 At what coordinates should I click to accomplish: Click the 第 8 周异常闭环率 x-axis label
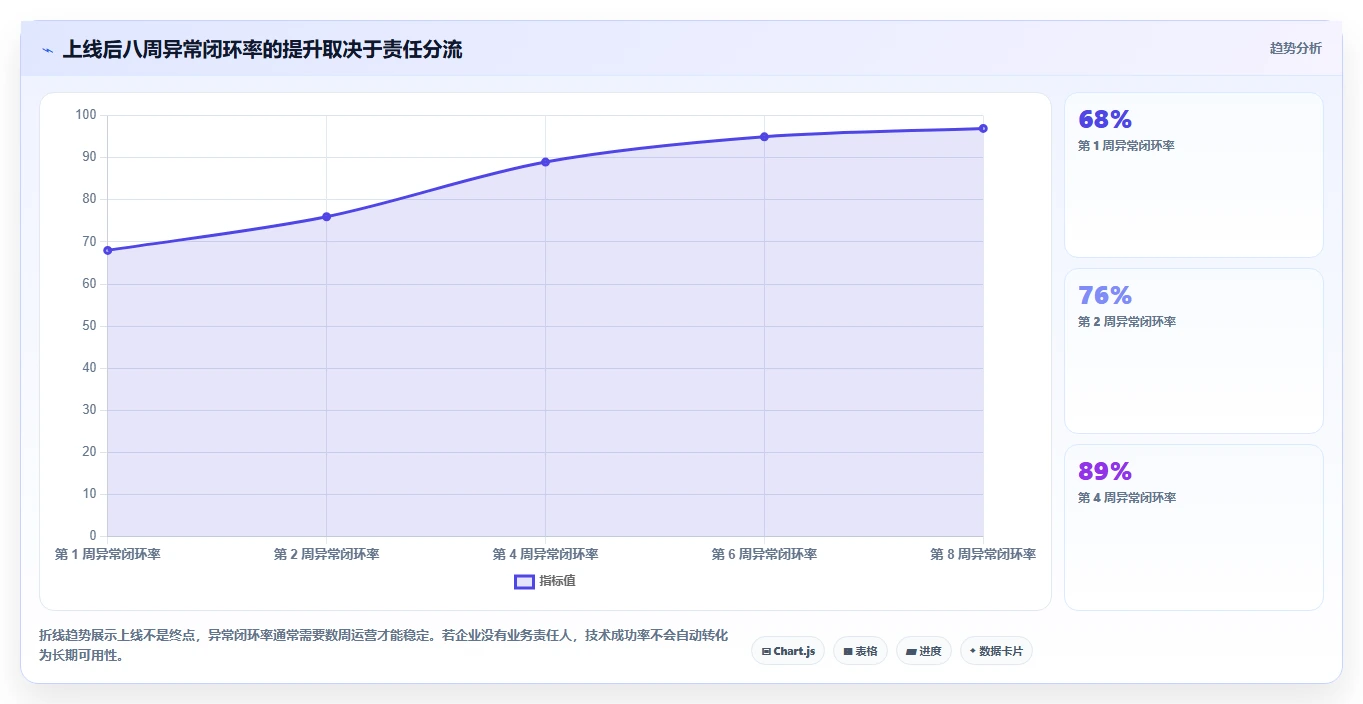[983, 554]
